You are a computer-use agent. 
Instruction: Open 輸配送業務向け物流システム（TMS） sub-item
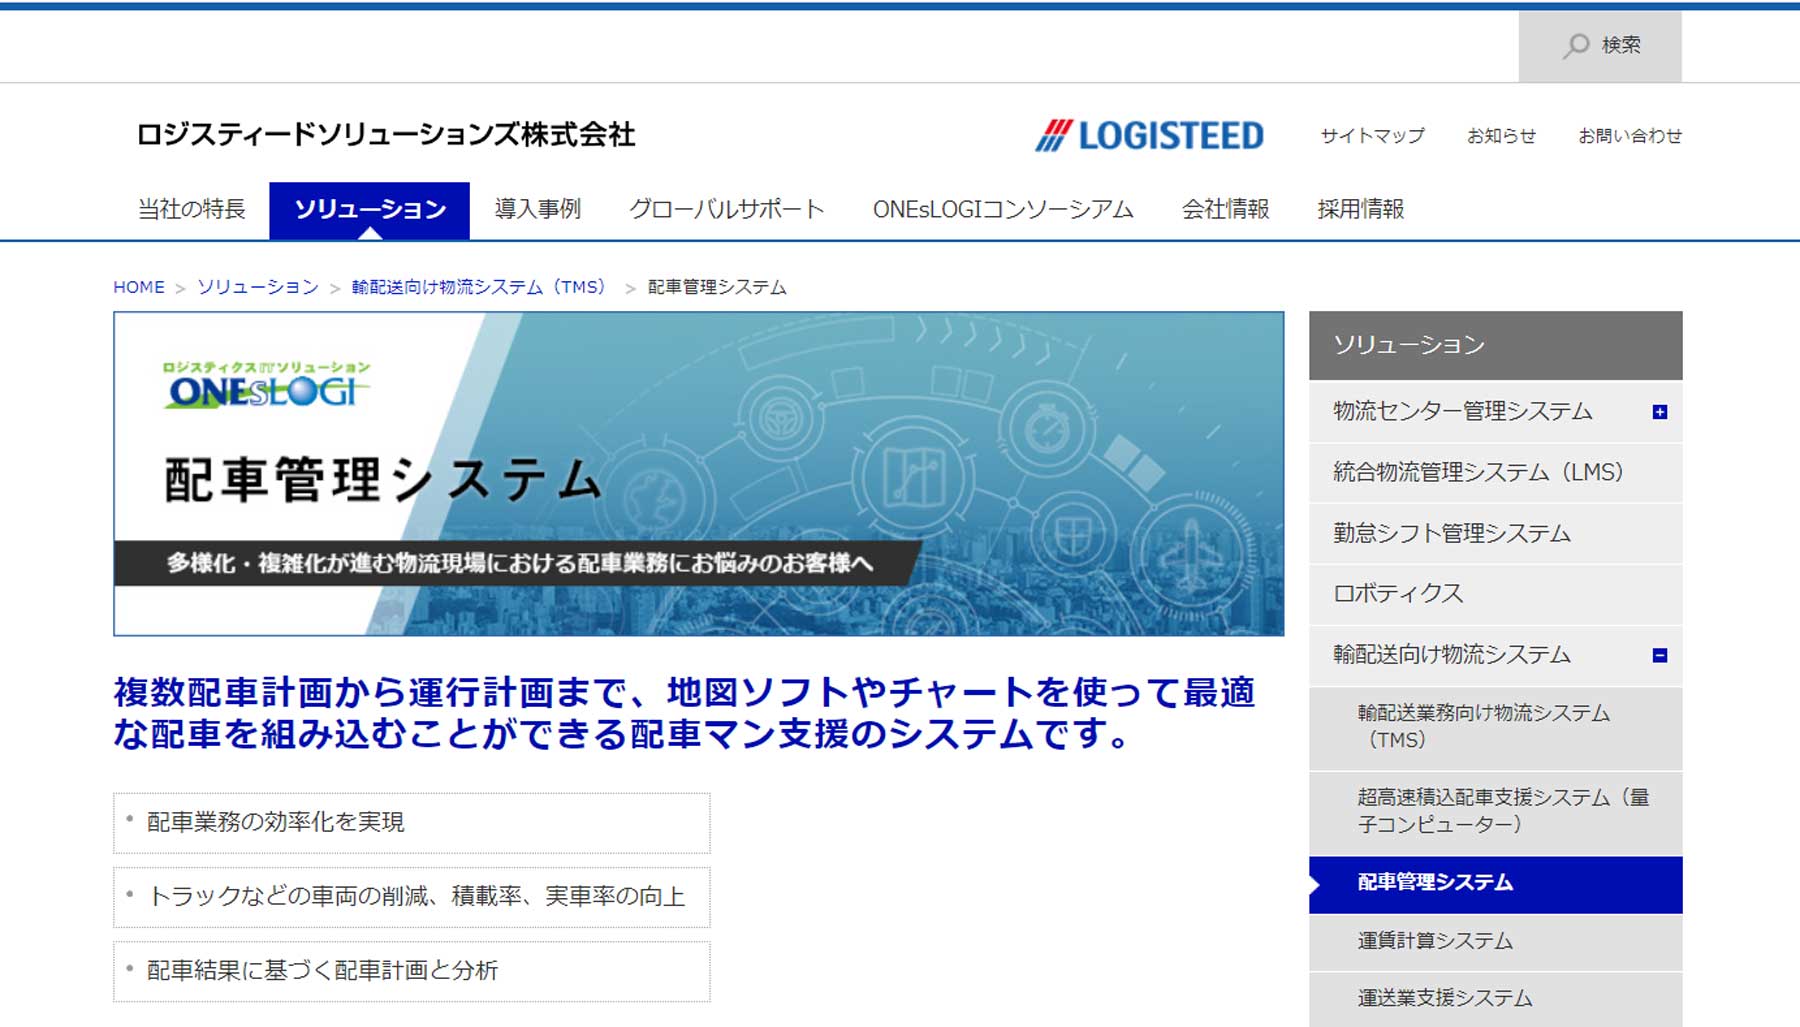click(x=1495, y=727)
